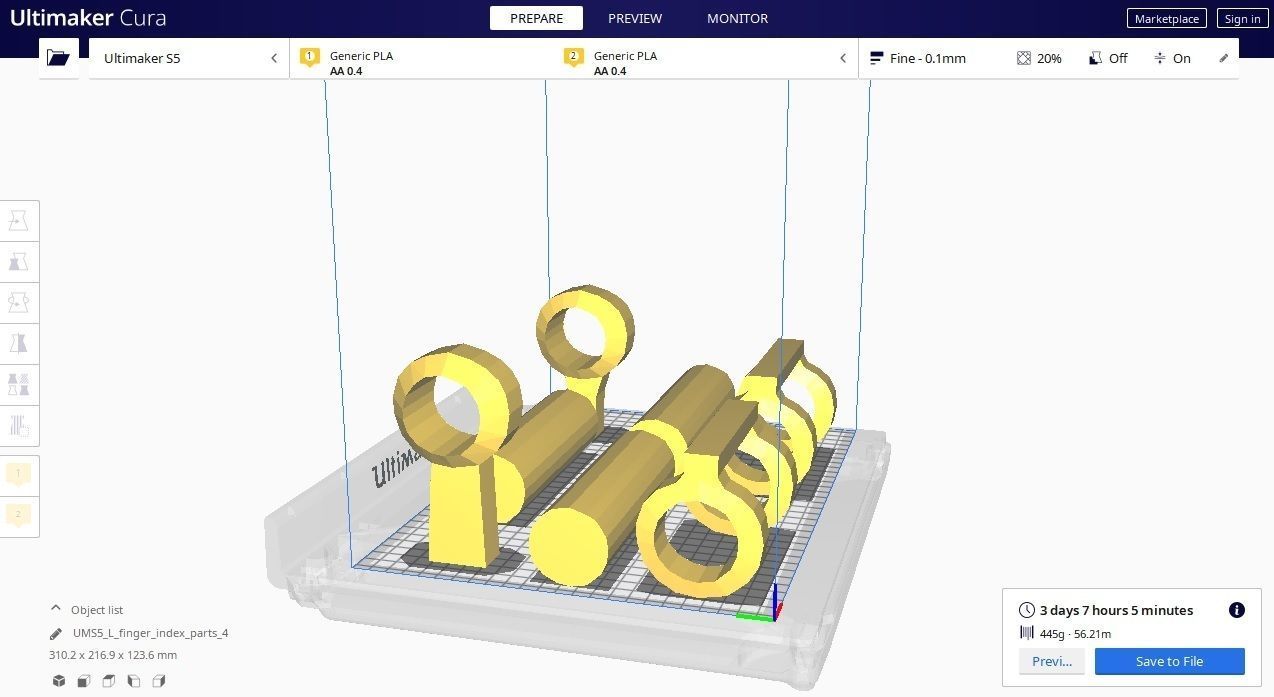Click the 445g · 56.21m material estimate
The image size is (1274, 697).
coord(1075,633)
